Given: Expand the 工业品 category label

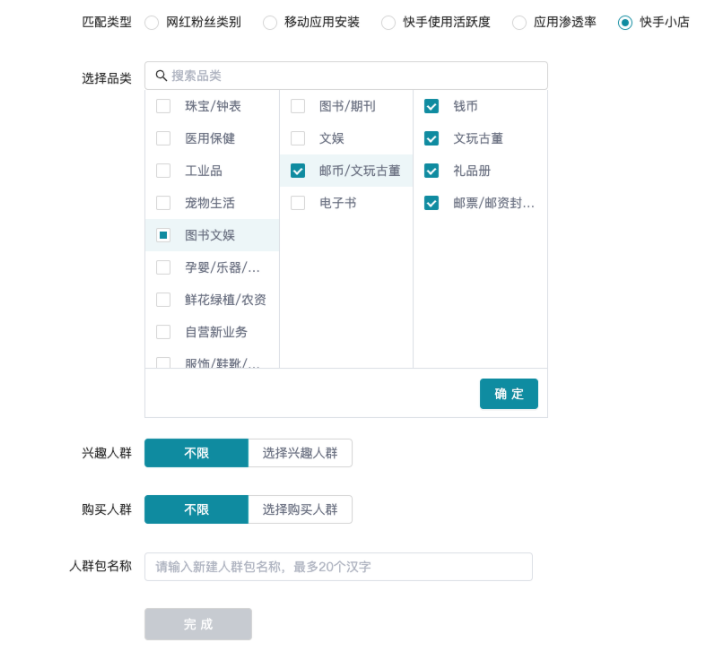Looking at the screenshot, I should tap(204, 170).
